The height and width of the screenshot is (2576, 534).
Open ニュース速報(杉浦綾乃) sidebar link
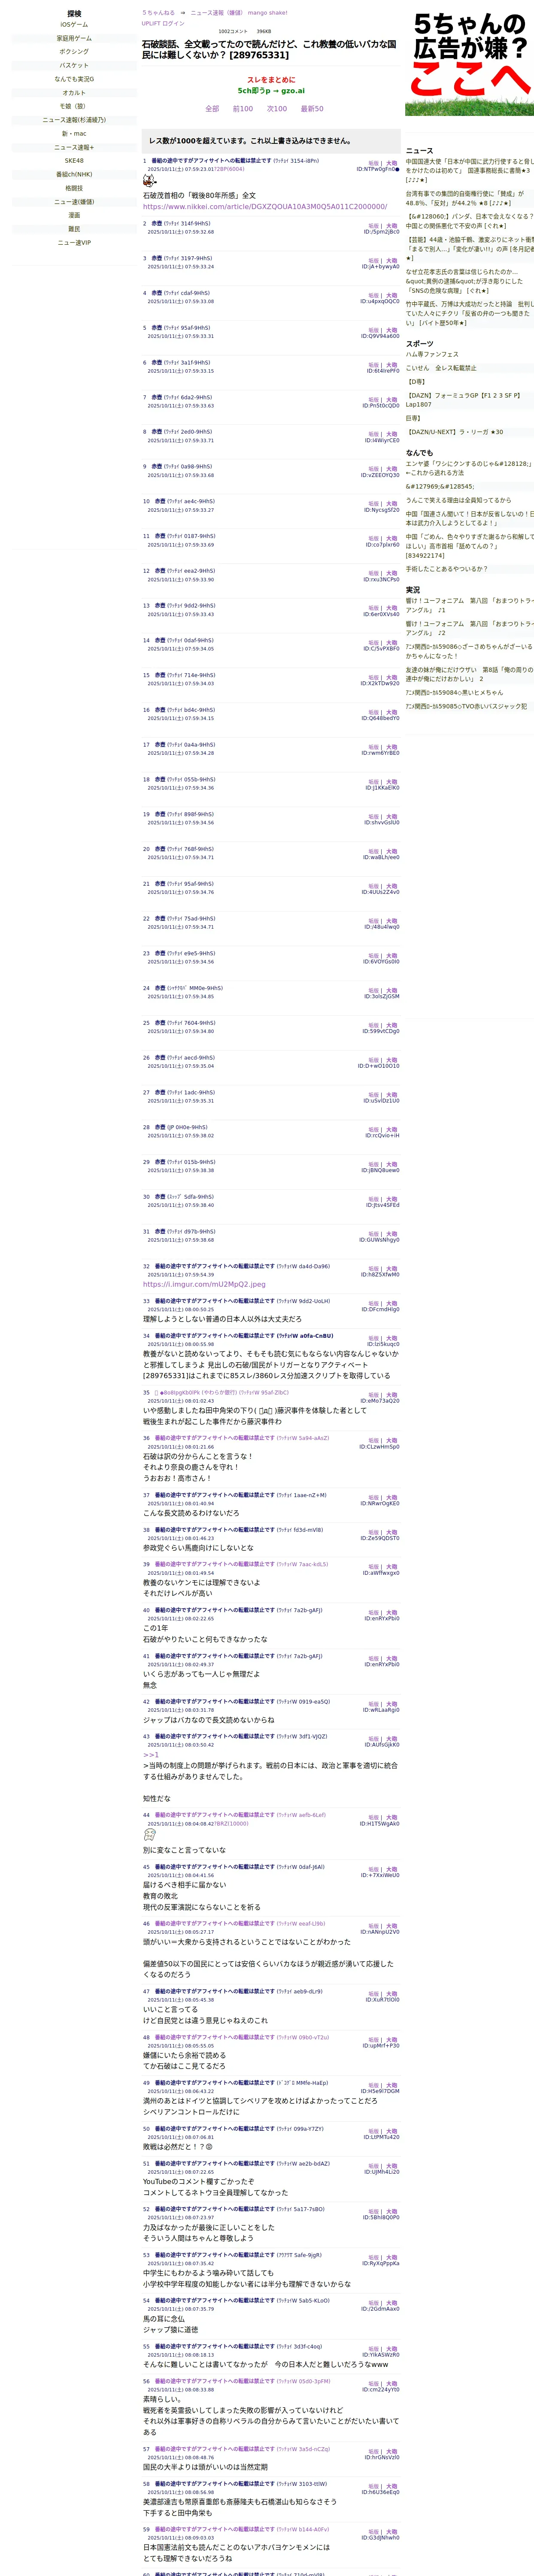coord(74,120)
